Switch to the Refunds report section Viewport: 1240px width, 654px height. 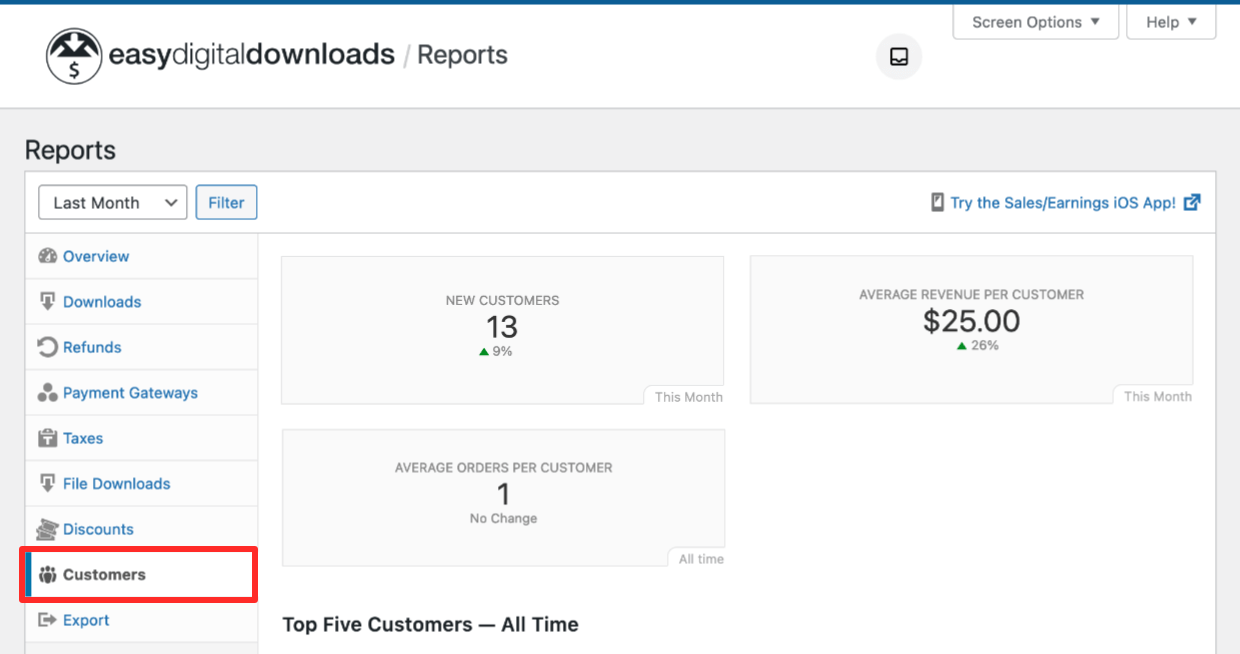click(x=90, y=346)
